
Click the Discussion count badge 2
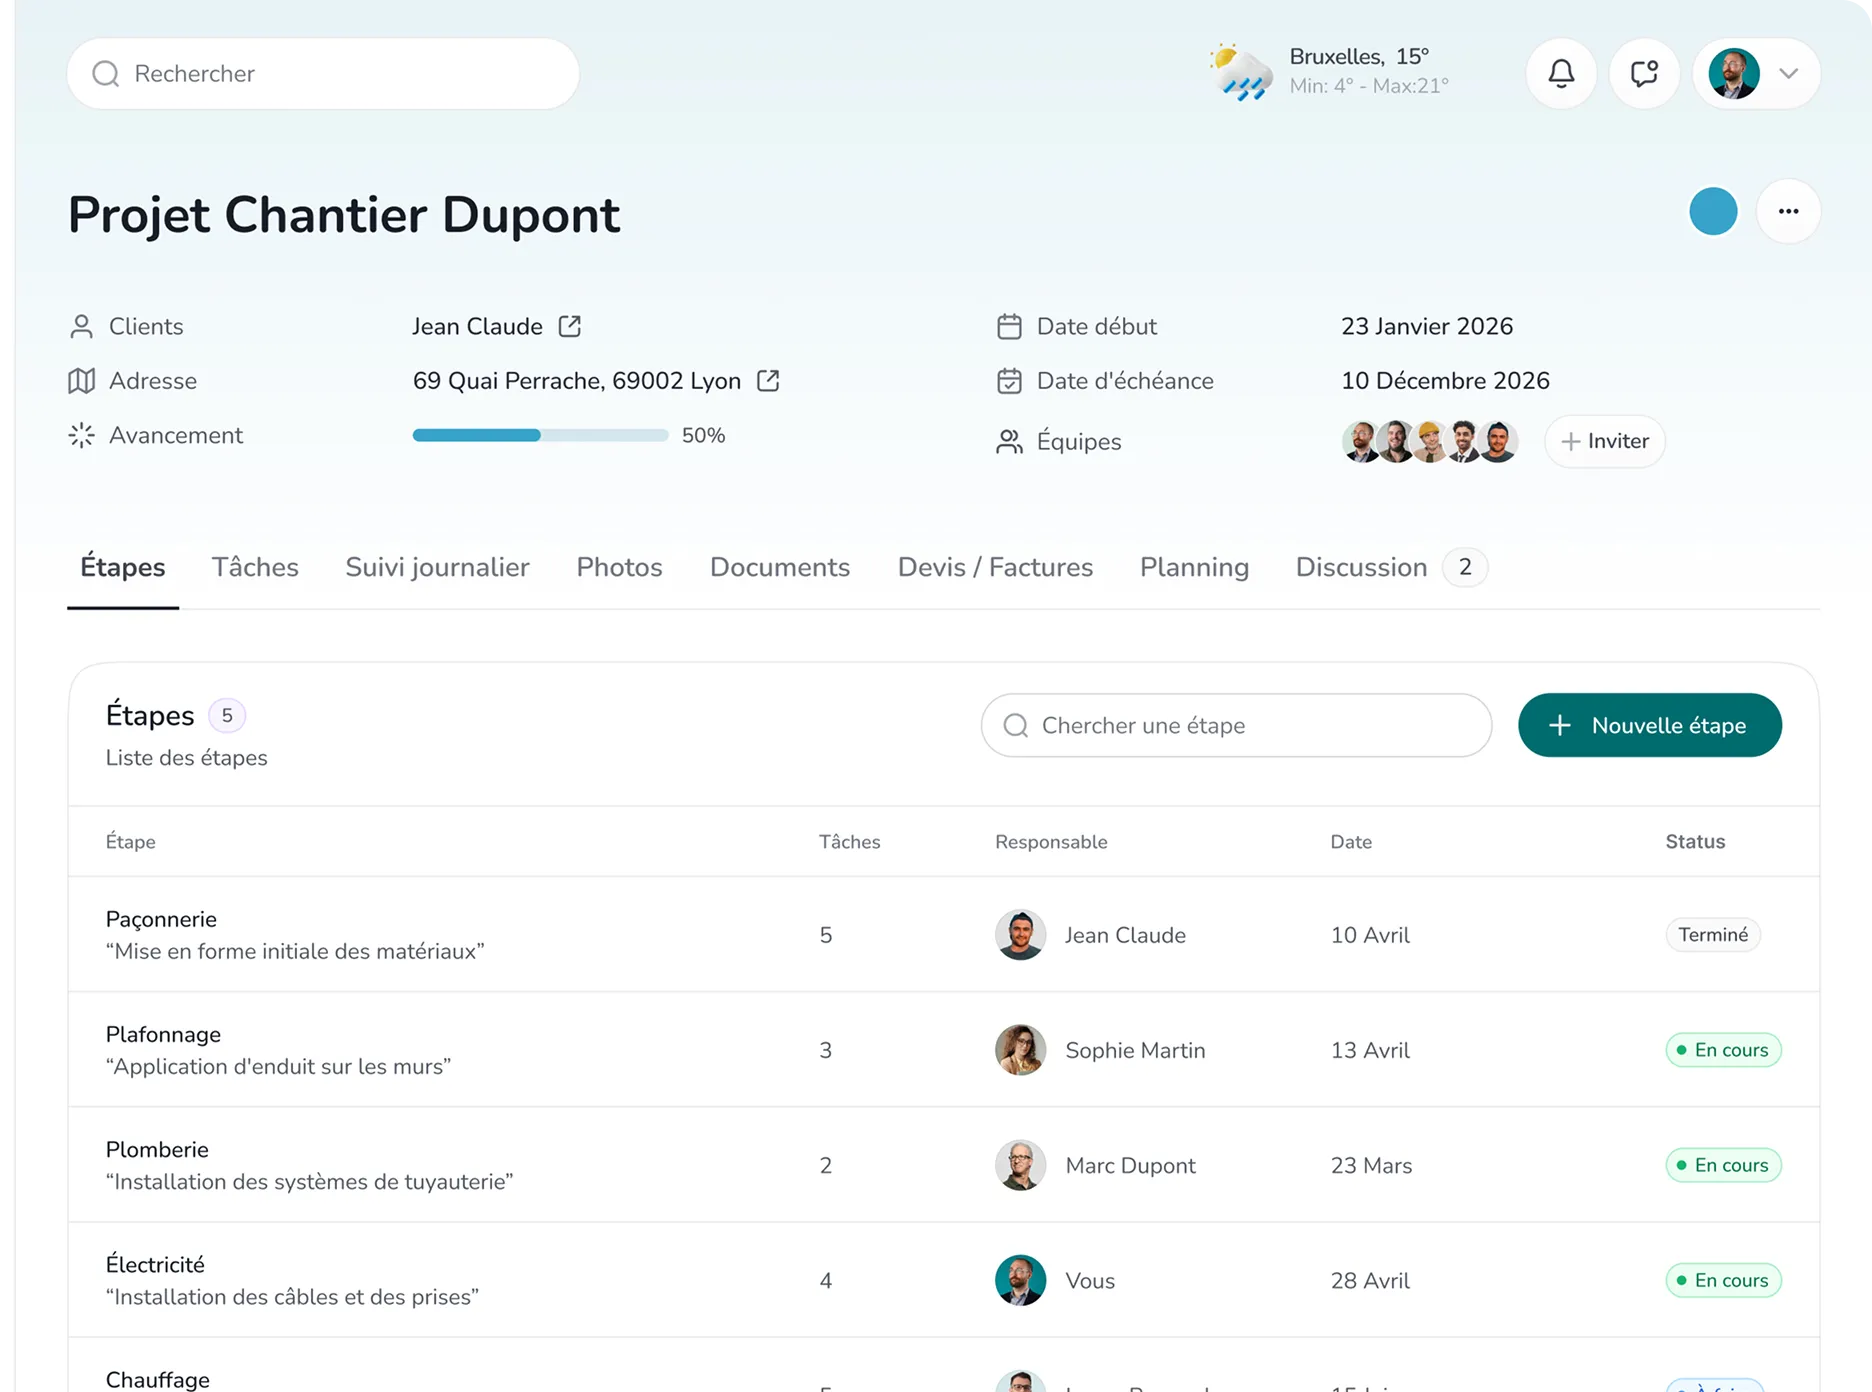(x=1465, y=567)
